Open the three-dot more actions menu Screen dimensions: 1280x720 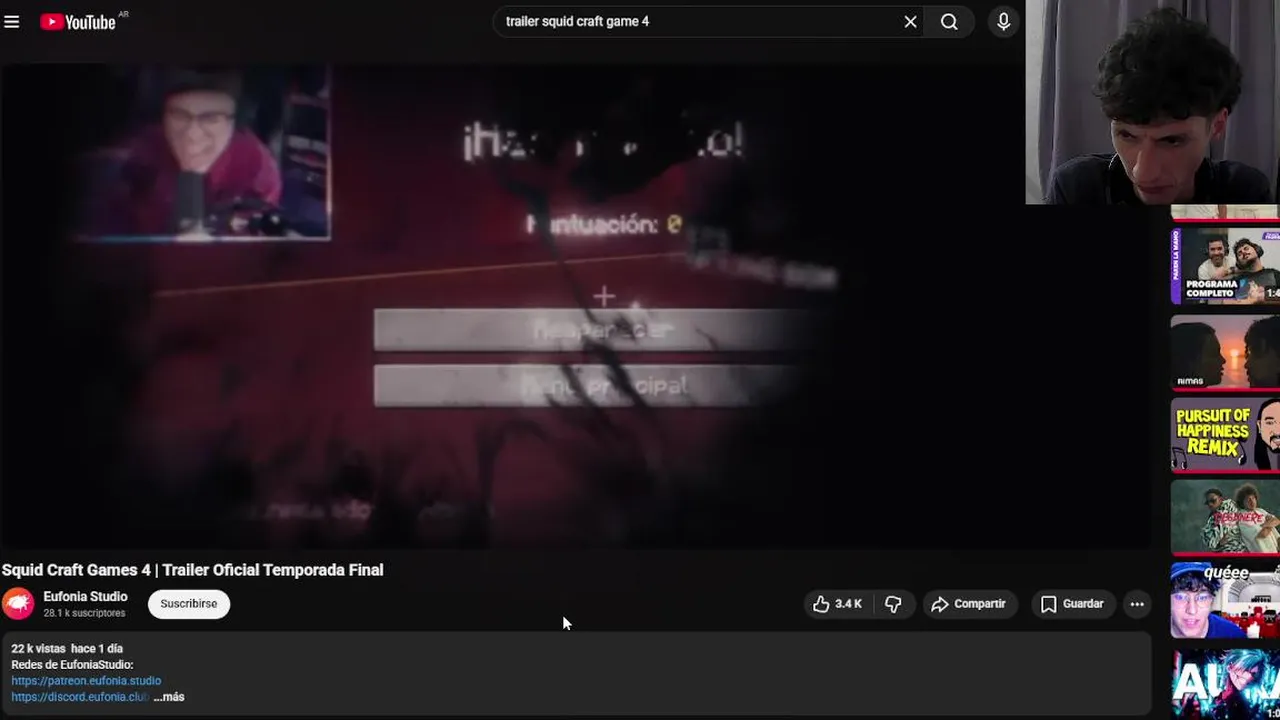(x=1137, y=604)
